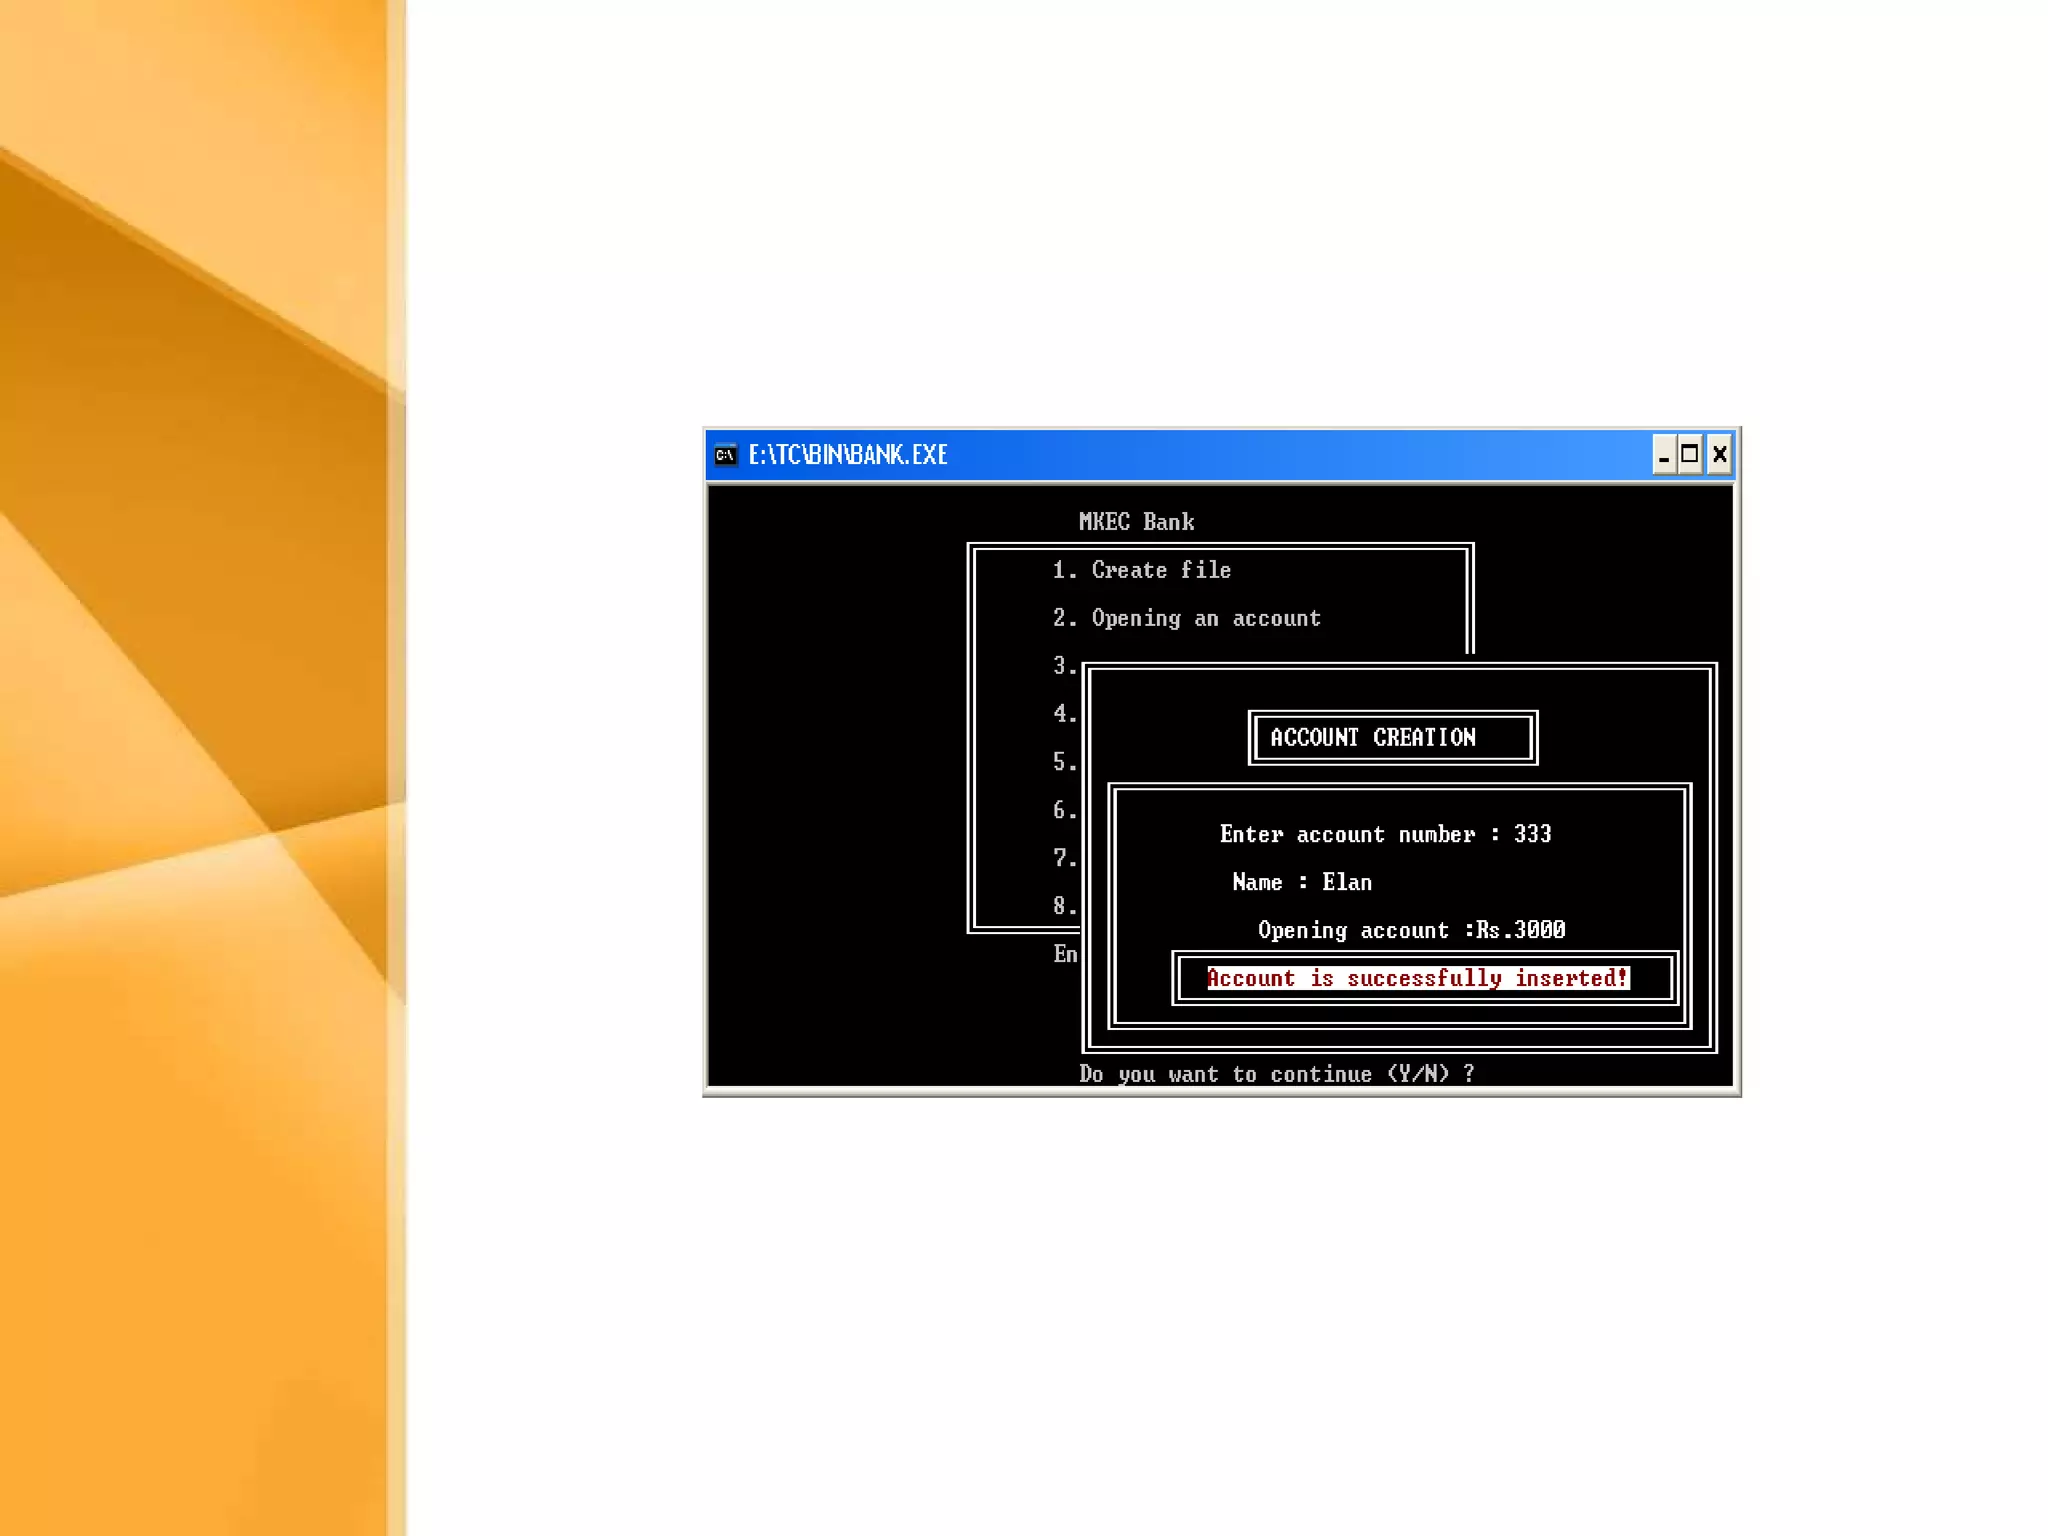The height and width of the screenshot is (1536, 2048).
Task: Click the MKEC Bank heading
Action: [1136, 522]
